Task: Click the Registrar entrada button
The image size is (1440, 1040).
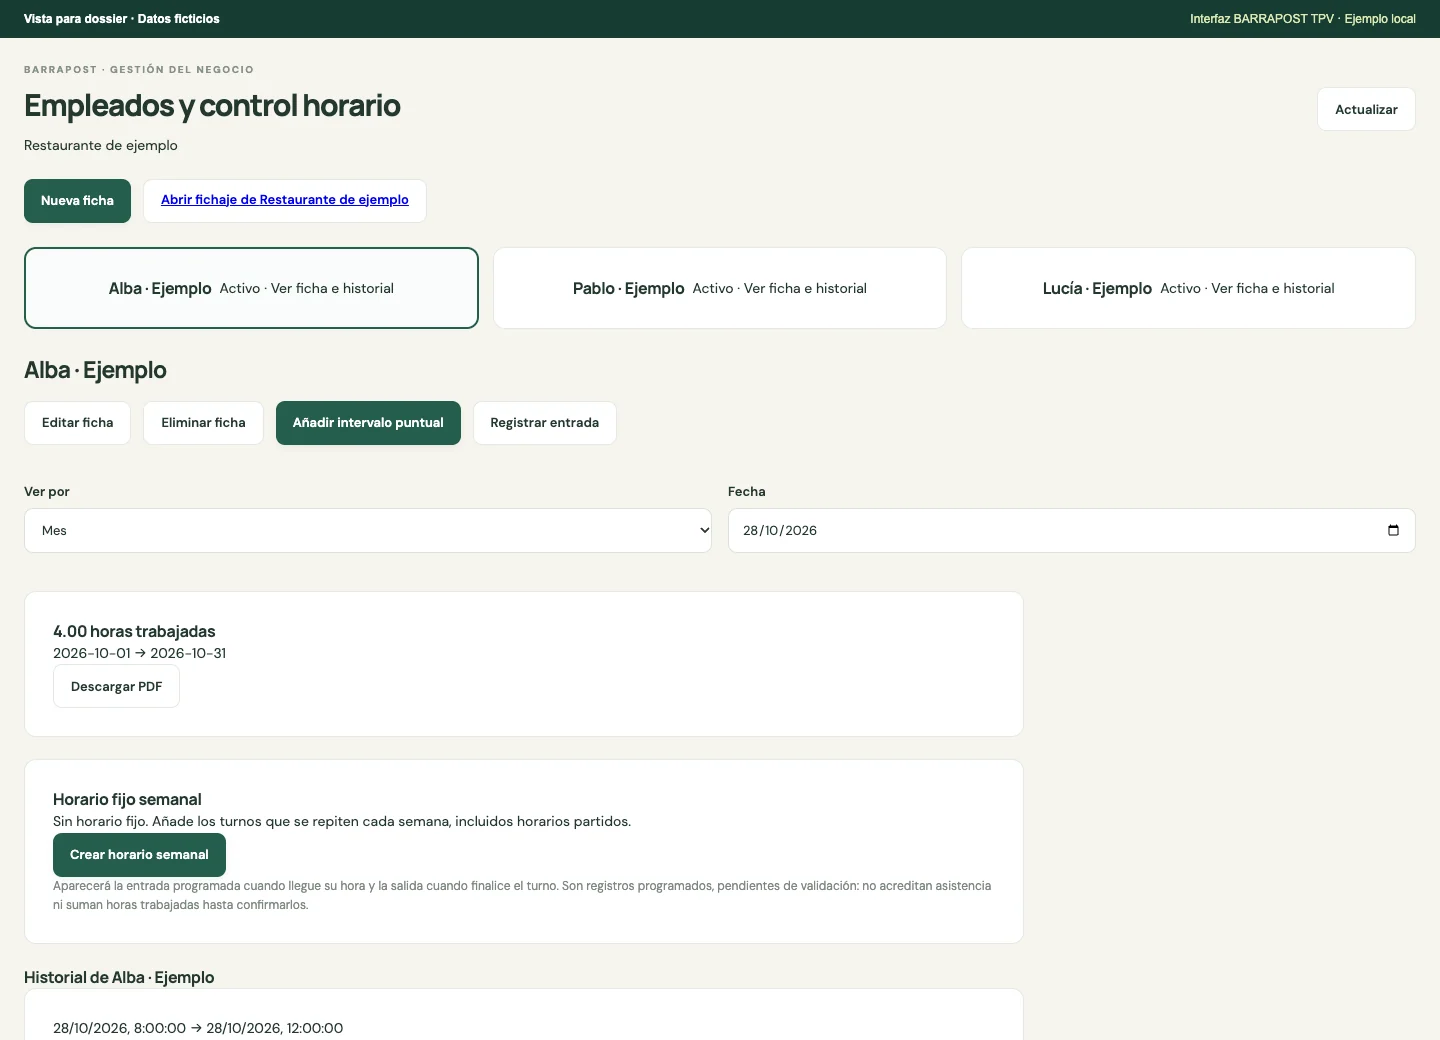Action: [x=545, y=423]
